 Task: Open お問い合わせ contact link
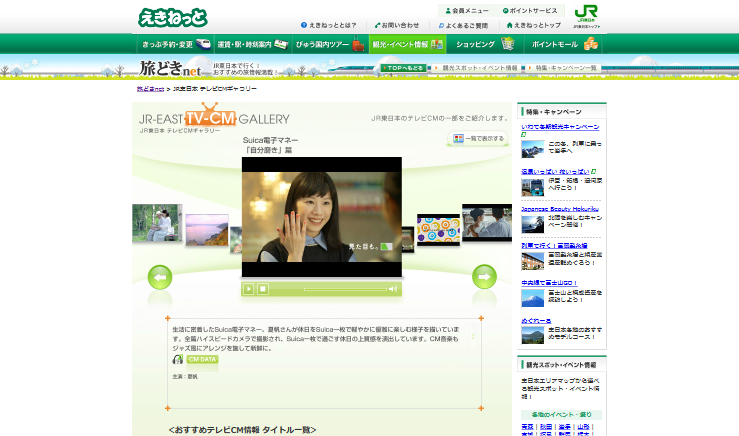(x=397, y=25)
